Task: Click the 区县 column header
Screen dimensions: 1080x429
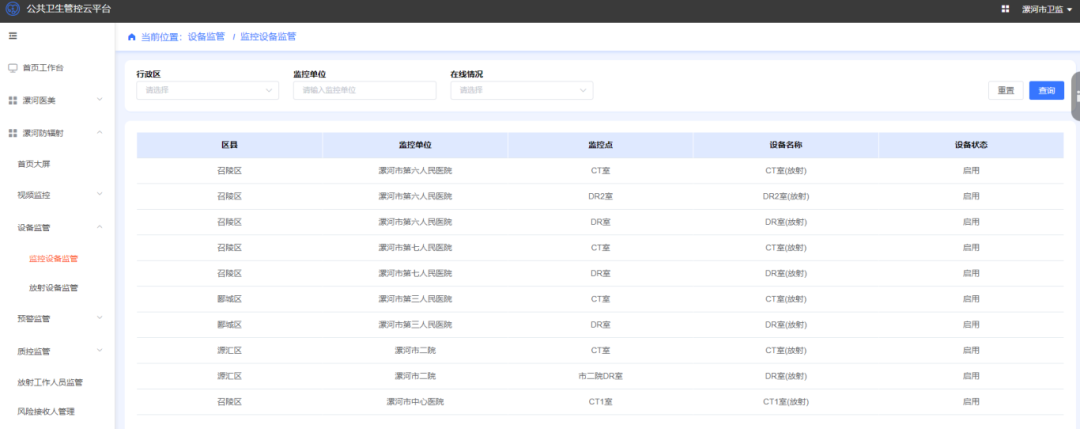Action: pos(229,145)
